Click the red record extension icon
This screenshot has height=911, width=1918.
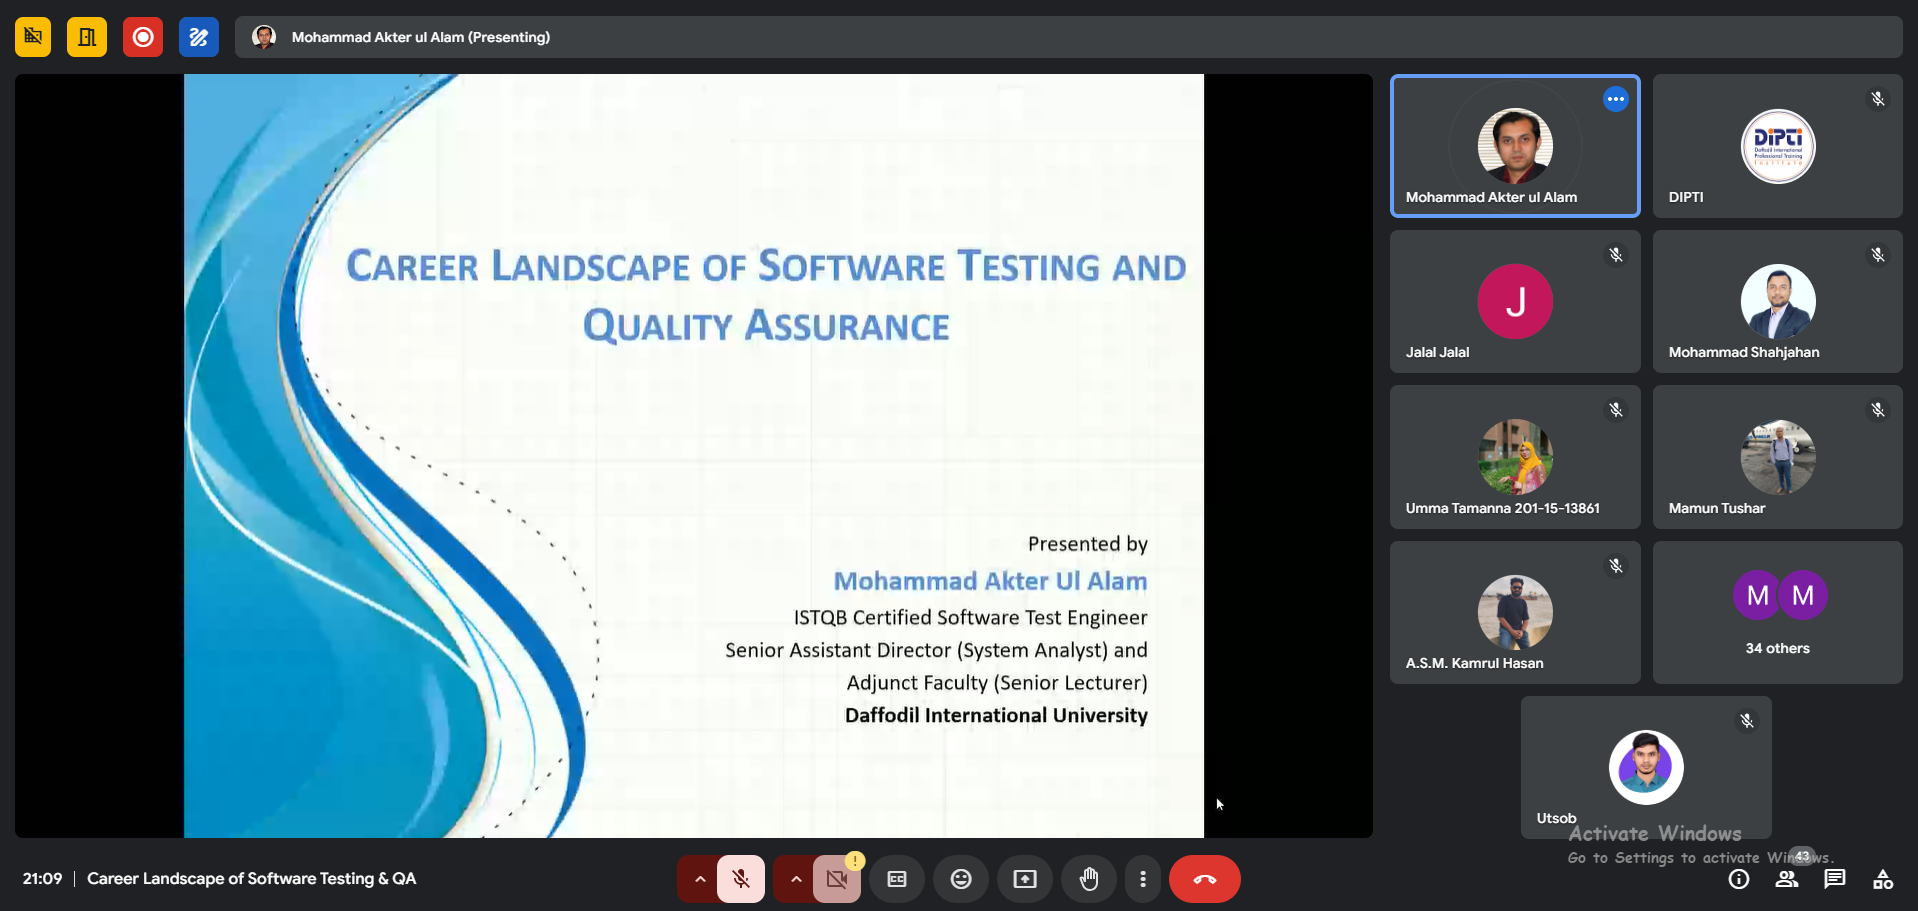click(143, 37)
